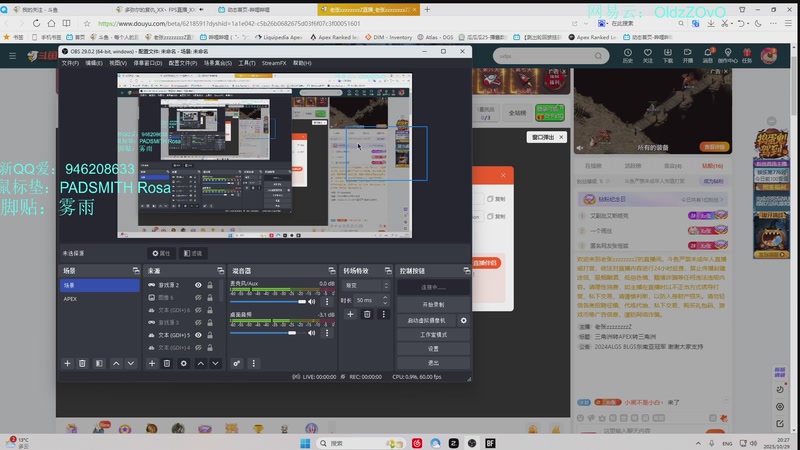Image resolution: width=800 pixels, height=450 pixels.
Task: Move source up in sources panel
Action: [x=201, y=363]
